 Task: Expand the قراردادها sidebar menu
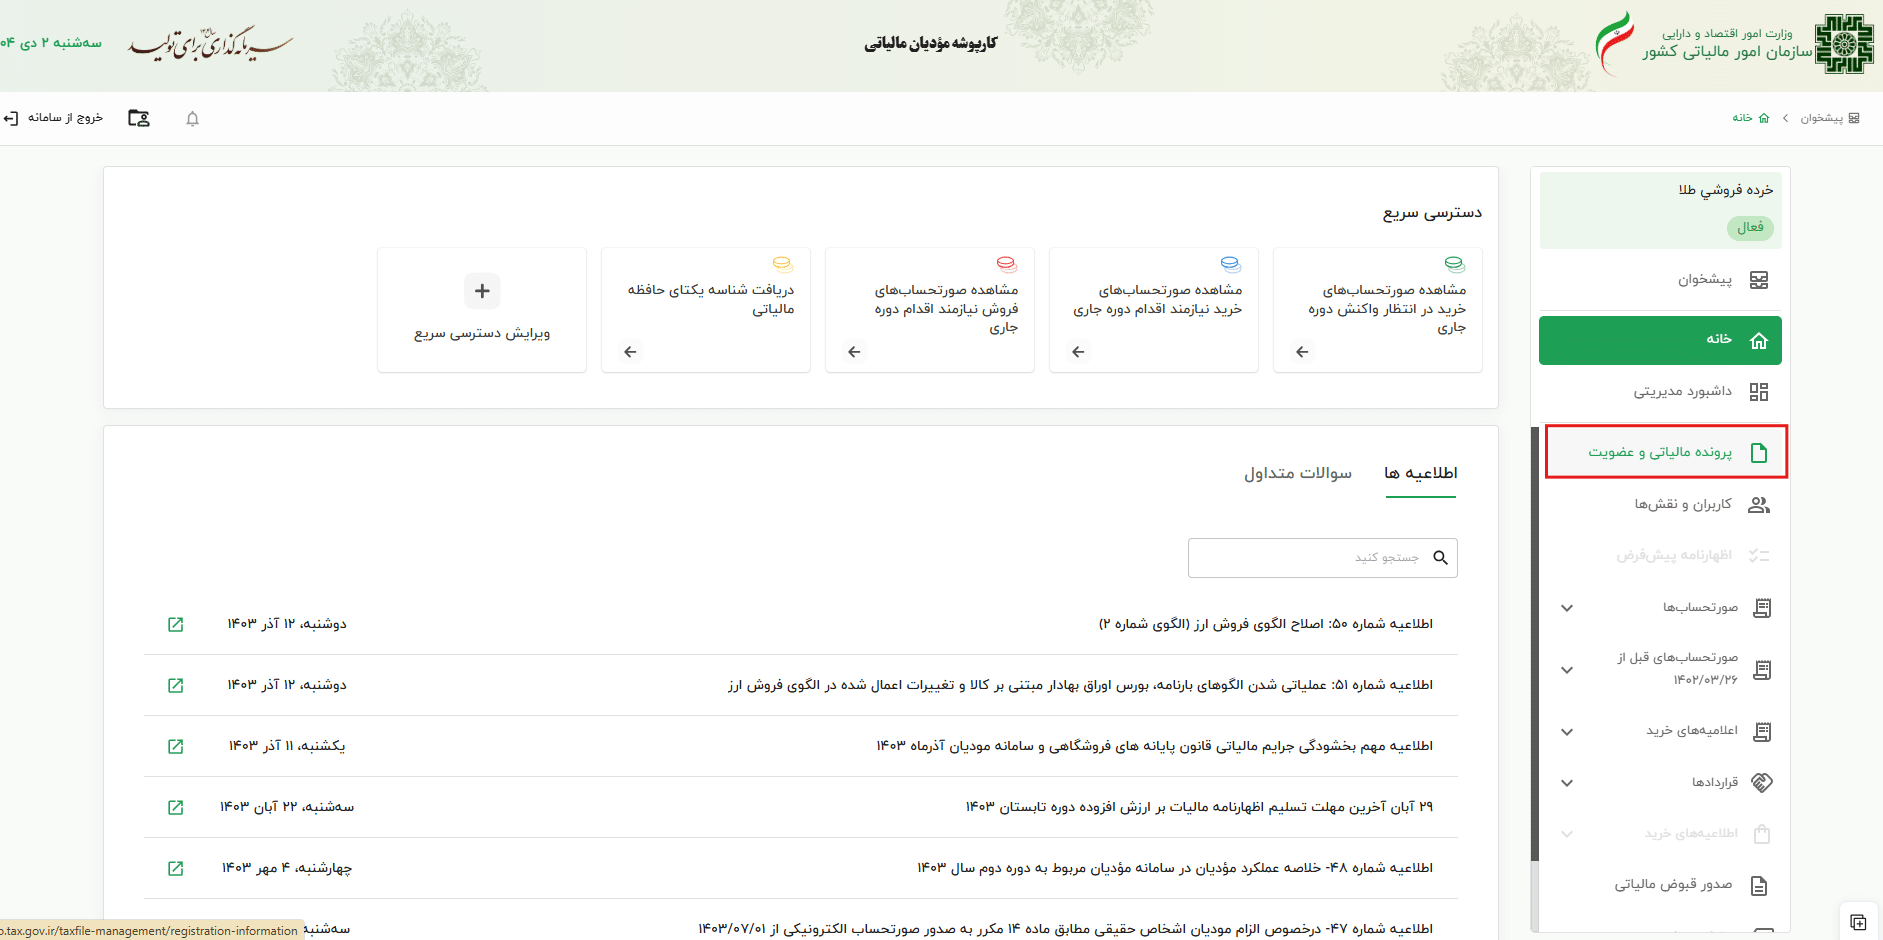pyautogui.click(x=1567, y=783)
